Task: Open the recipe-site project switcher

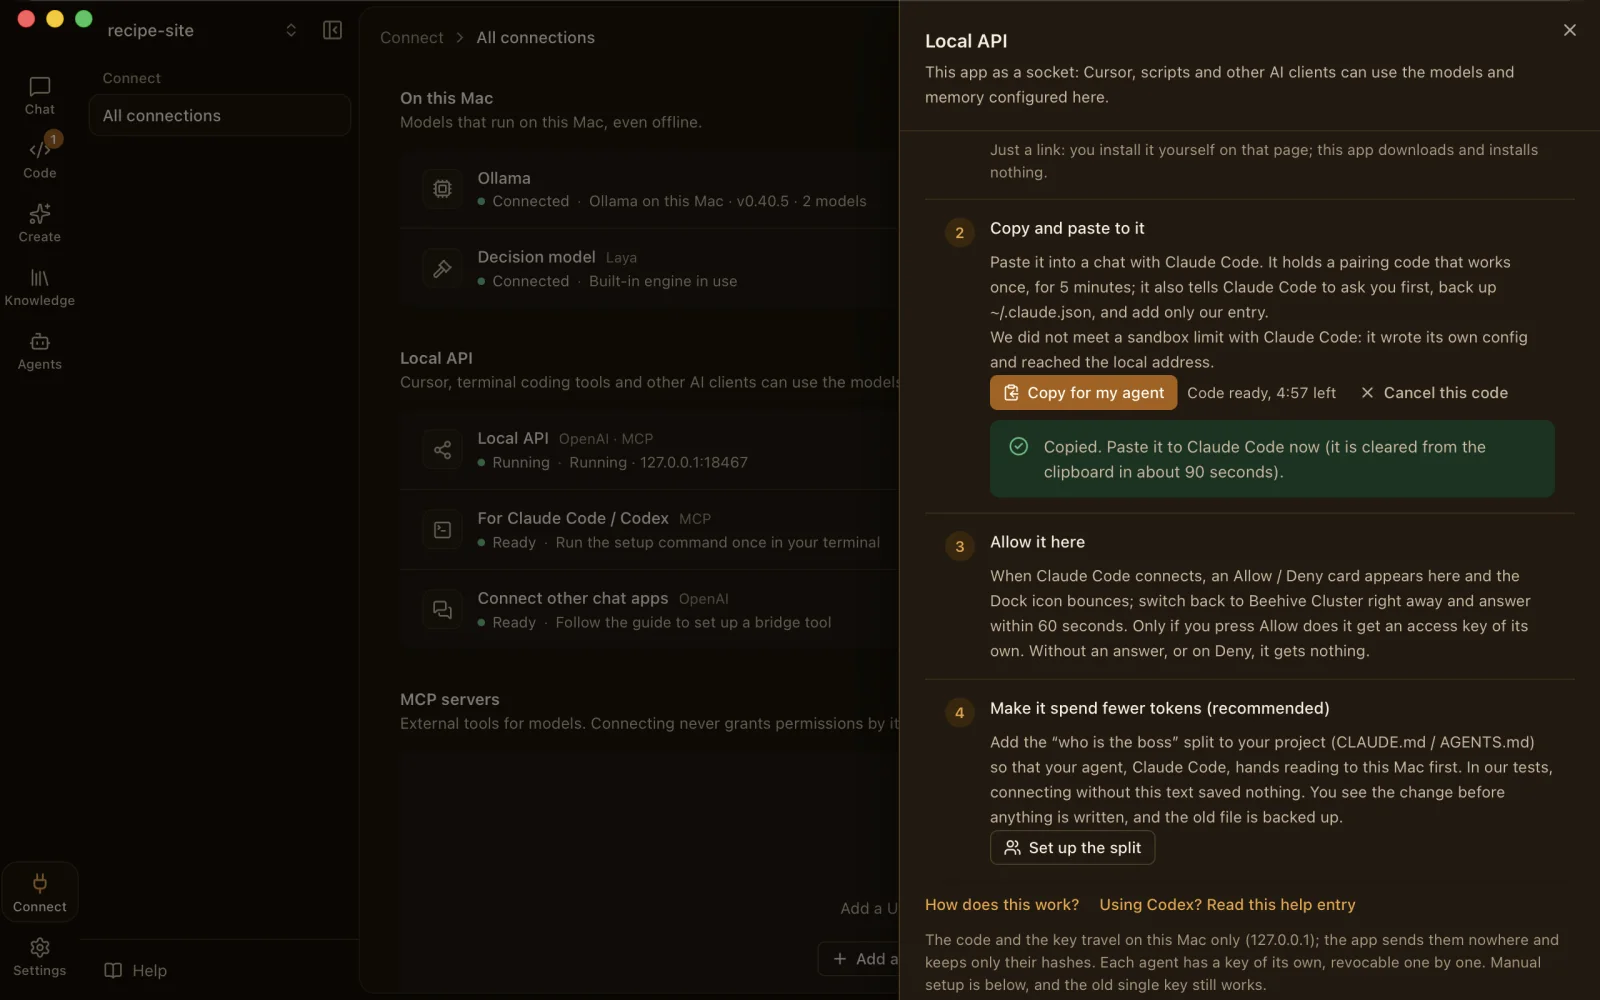Action: point(200,30)
